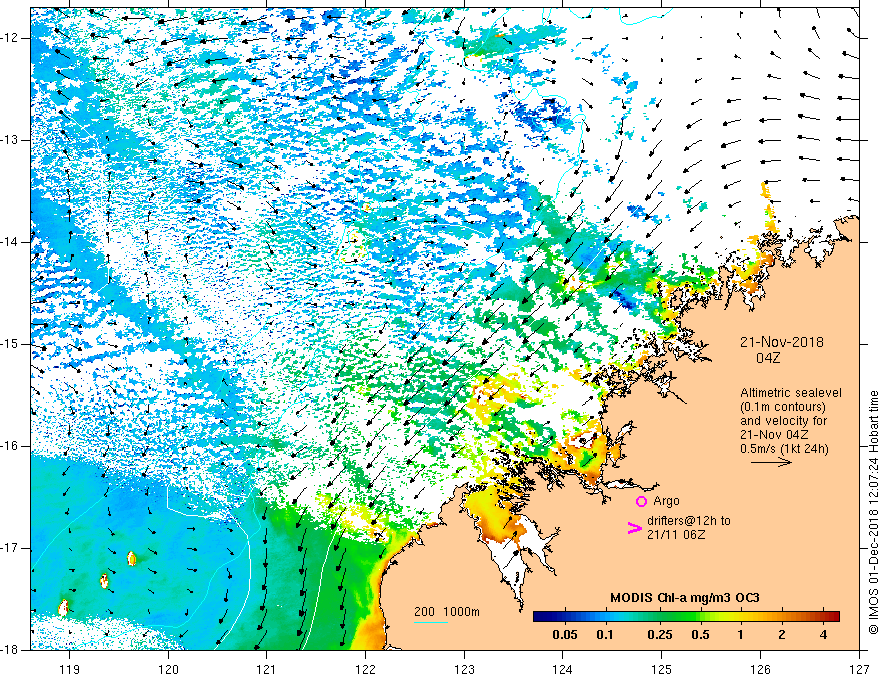Click the longitude axis label '119'
Viewport: 880px width, 680px height.
pos(69,669)
